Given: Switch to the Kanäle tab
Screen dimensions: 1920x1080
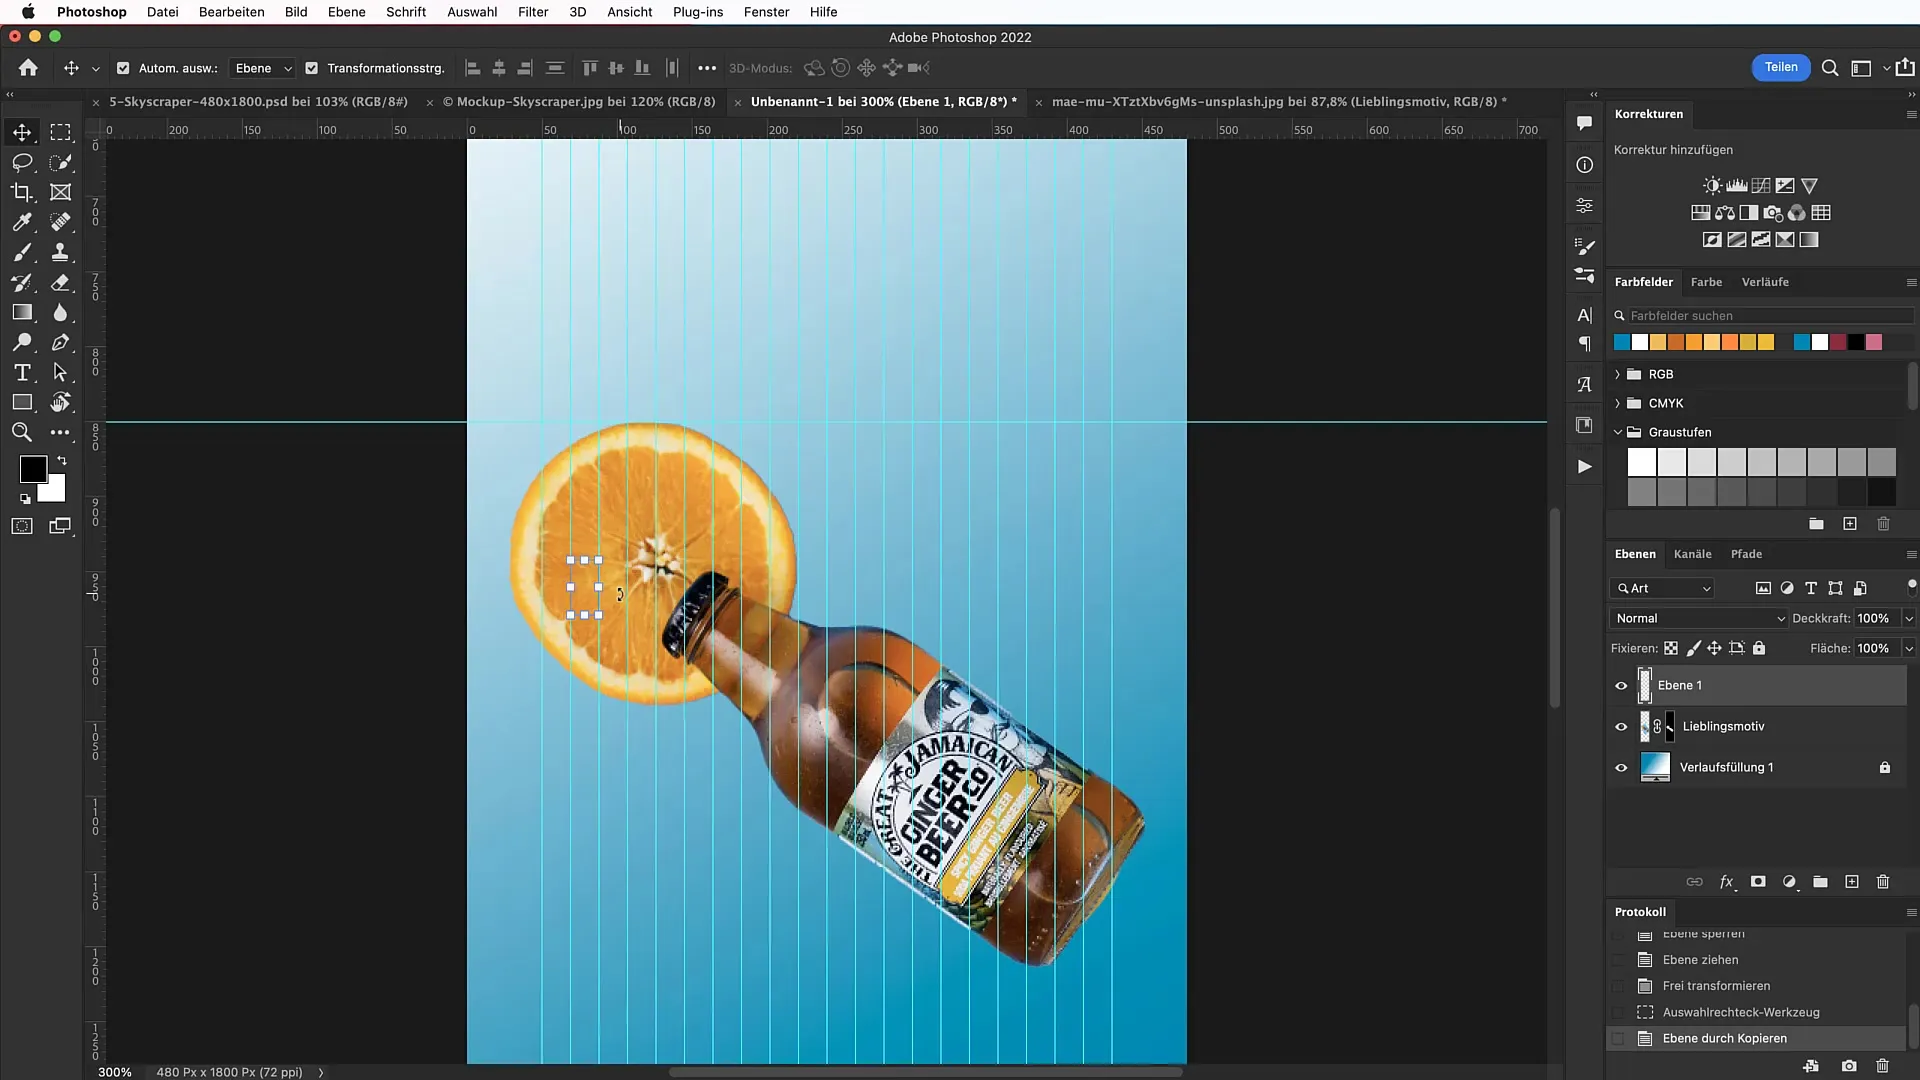Looking at the screenshot, I should (x=1692, y=554).
